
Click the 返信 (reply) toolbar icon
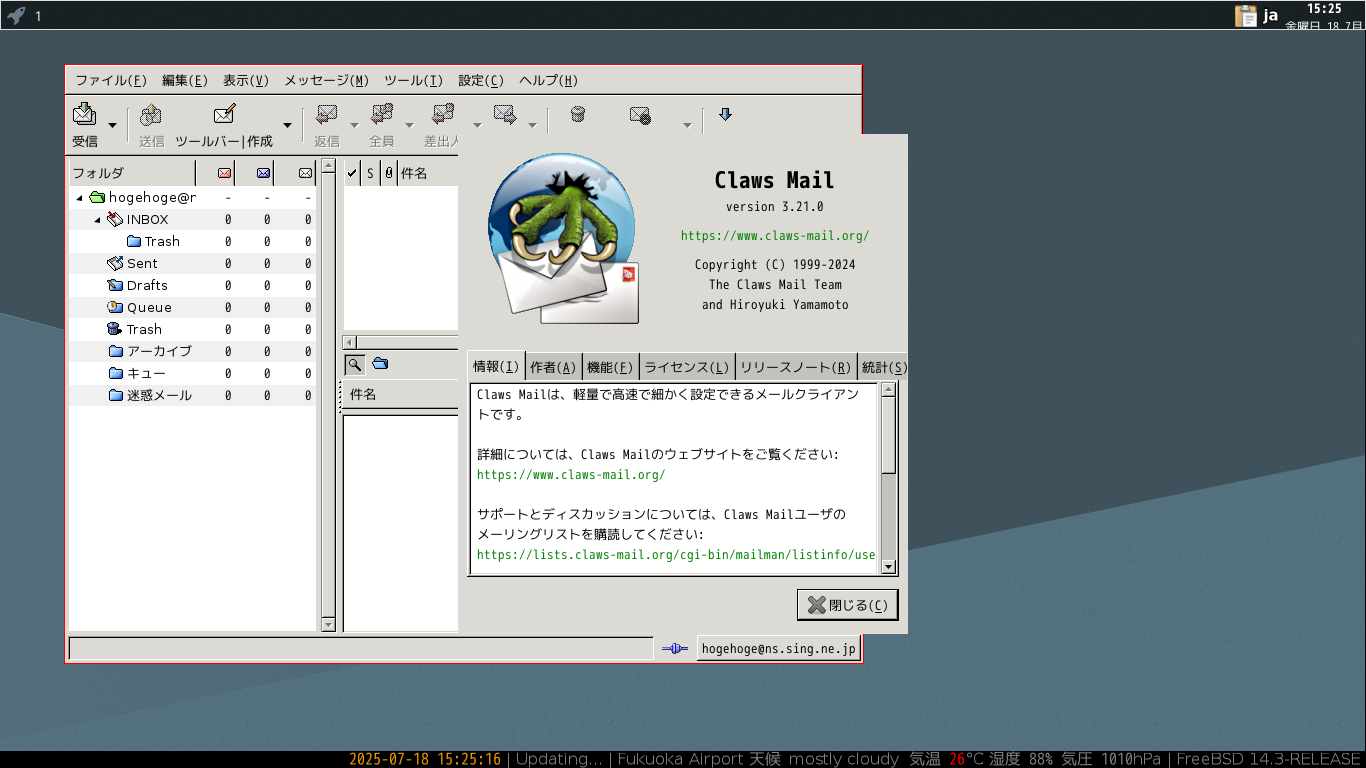tap(326, 115)
